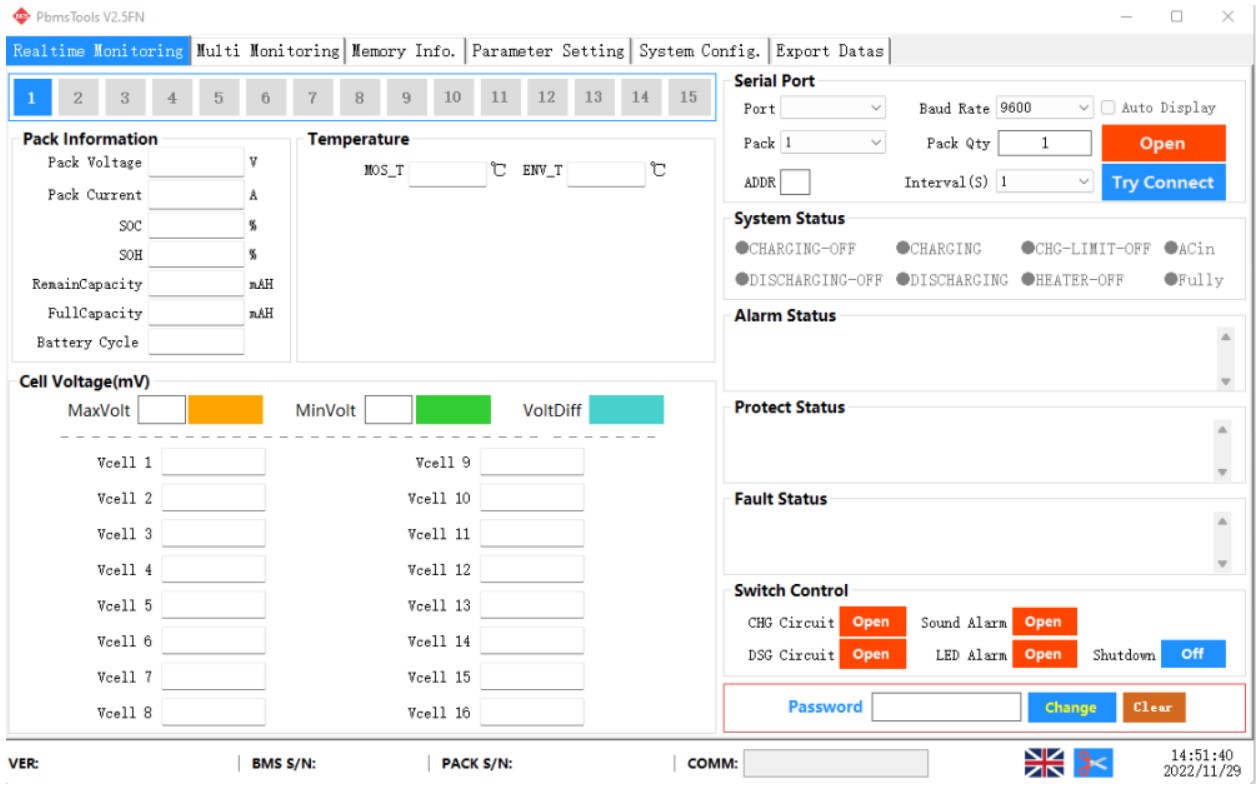1260x796 pixels.
Task: Open the Interval(S) dropdown
Action: tap(1045, 182)
